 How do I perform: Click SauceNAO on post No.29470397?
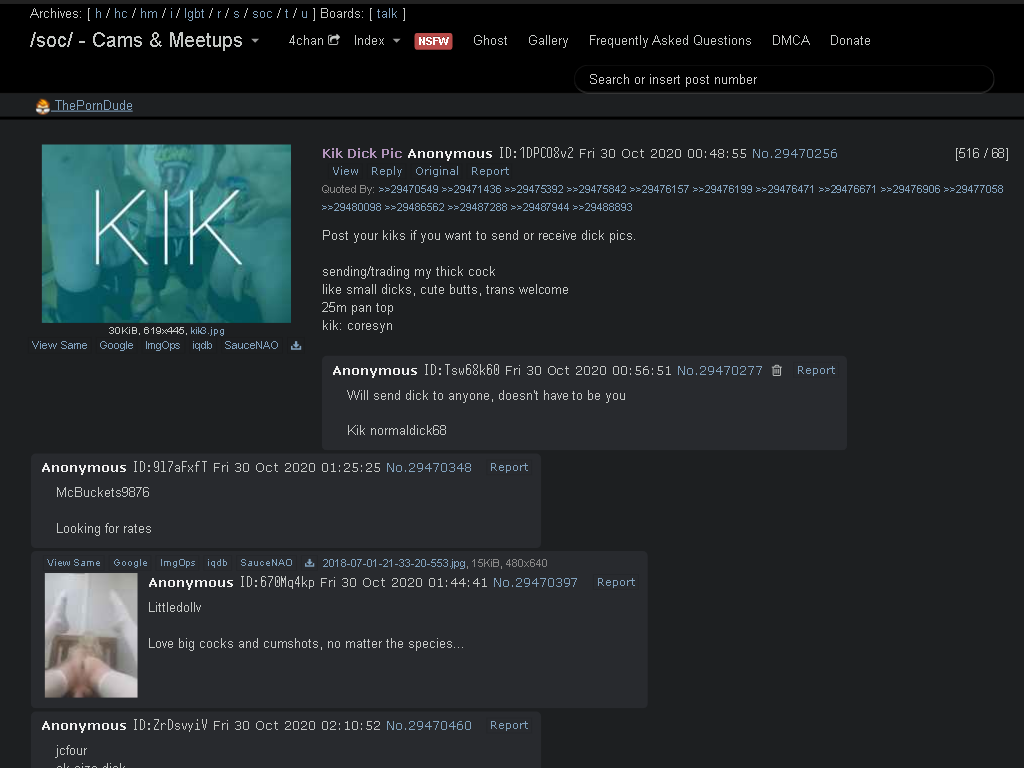(266, 563)
